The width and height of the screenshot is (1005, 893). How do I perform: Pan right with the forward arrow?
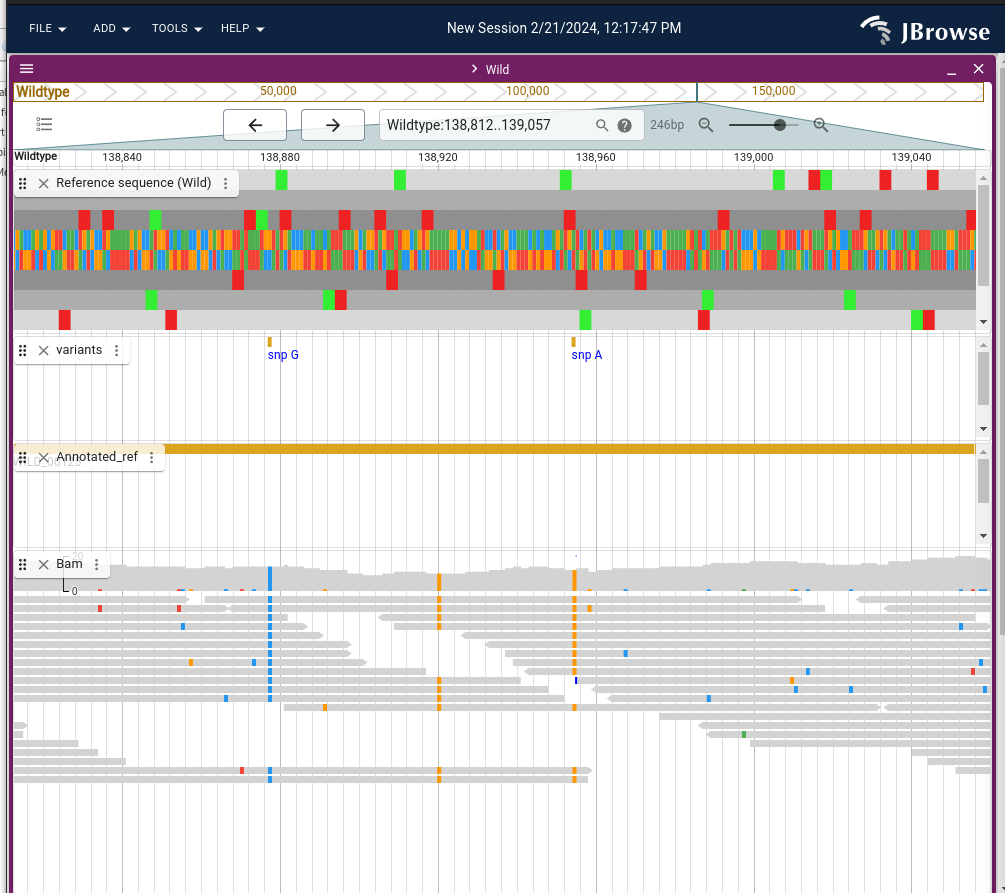(x=333, y=125)
